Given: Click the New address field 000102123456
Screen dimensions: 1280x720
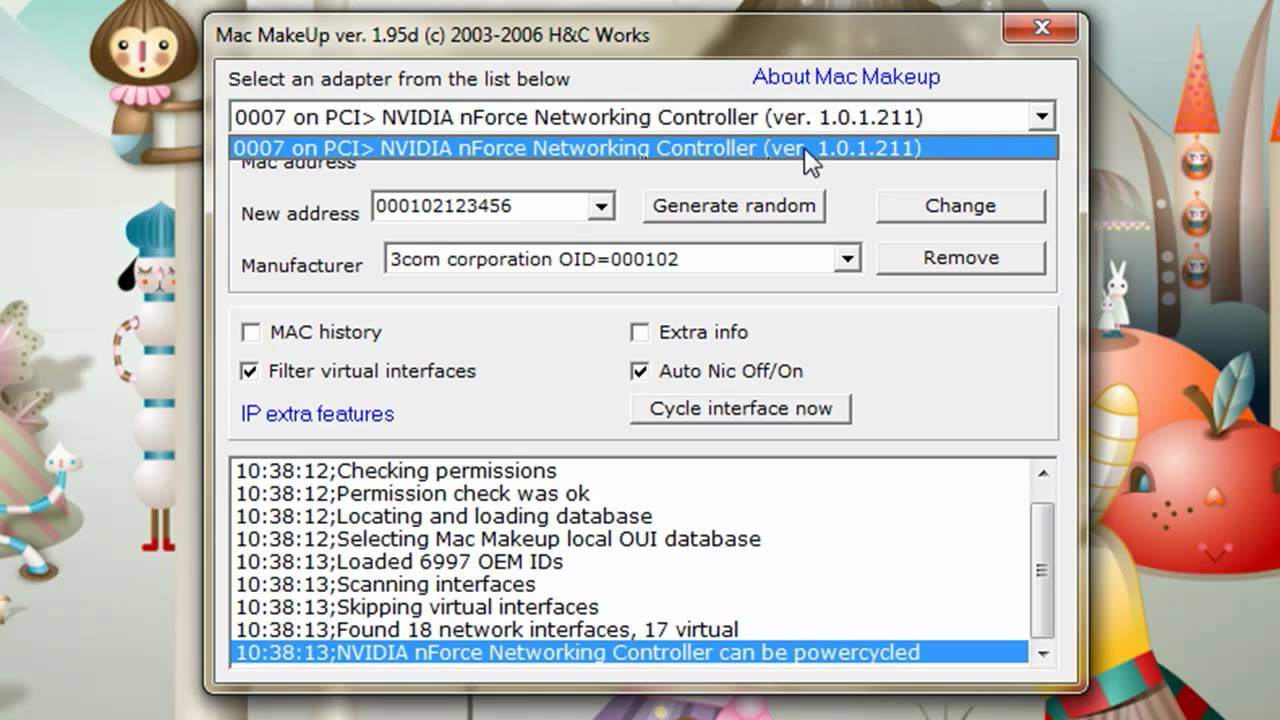Looking at the screenshot, I should coord(480,207).
